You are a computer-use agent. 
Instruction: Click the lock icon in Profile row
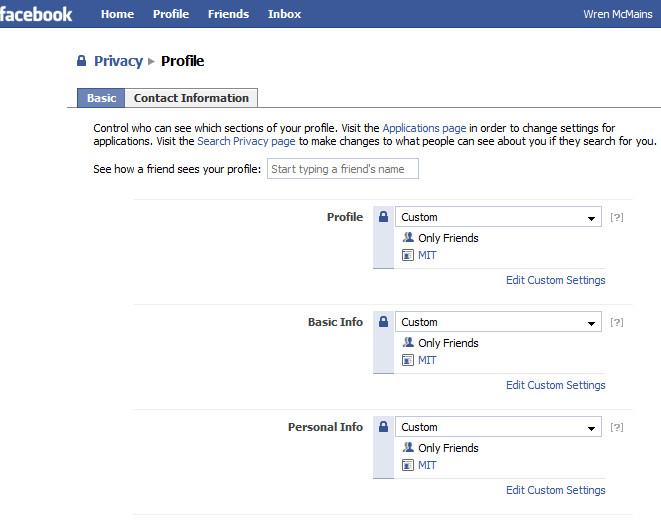pyautogui.click(x=383, y=217)
